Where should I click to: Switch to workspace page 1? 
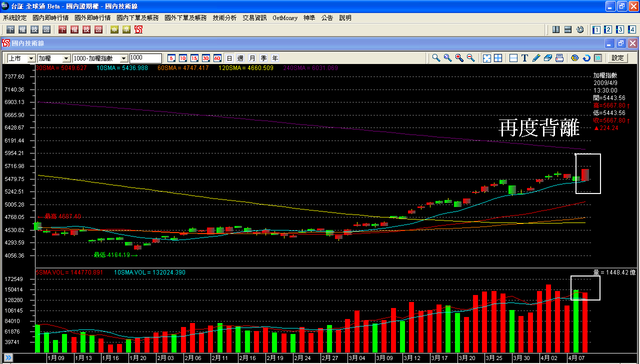coord(596,30)
